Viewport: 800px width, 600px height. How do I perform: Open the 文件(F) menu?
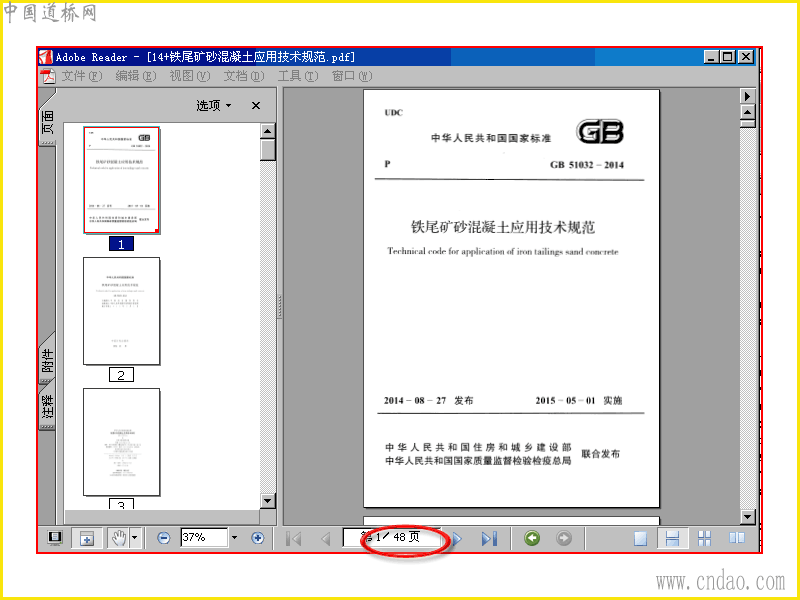82,76
